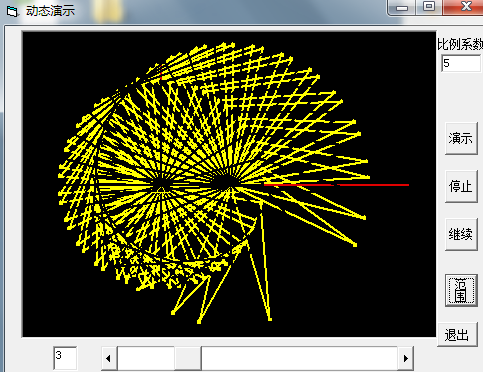Click the 演示 demo button

(461, 138)
